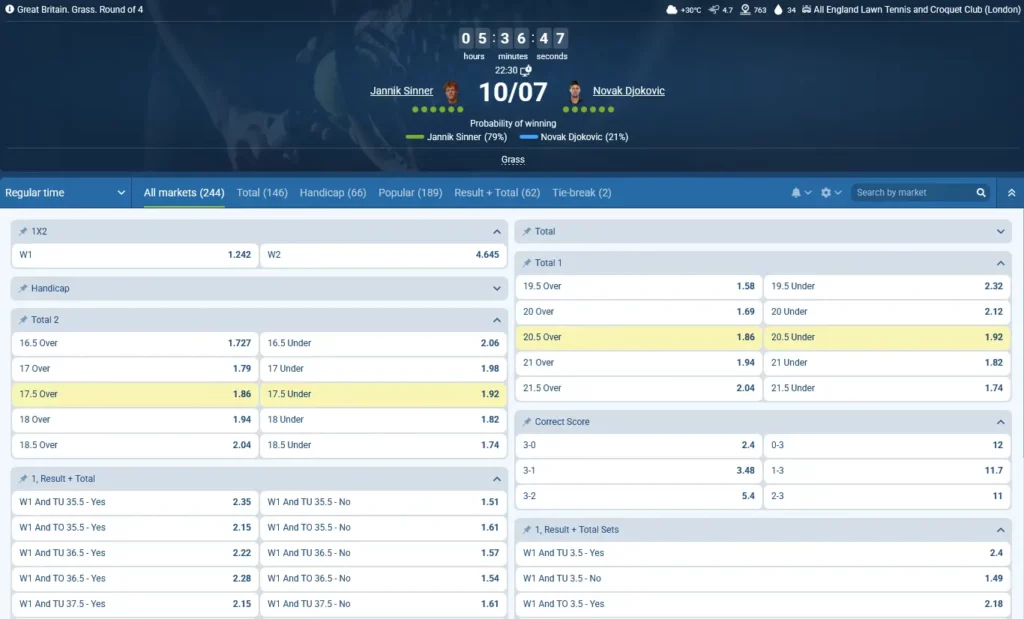The width and height of the screenshot is (1024, 619).
Task: Bet on W1 at 1.242
Action: pos(135,255)
